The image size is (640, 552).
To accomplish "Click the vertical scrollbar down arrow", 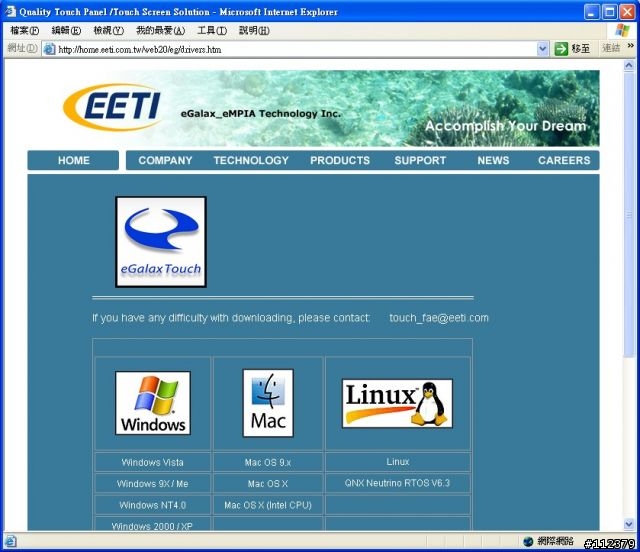I will pos(629,524).
